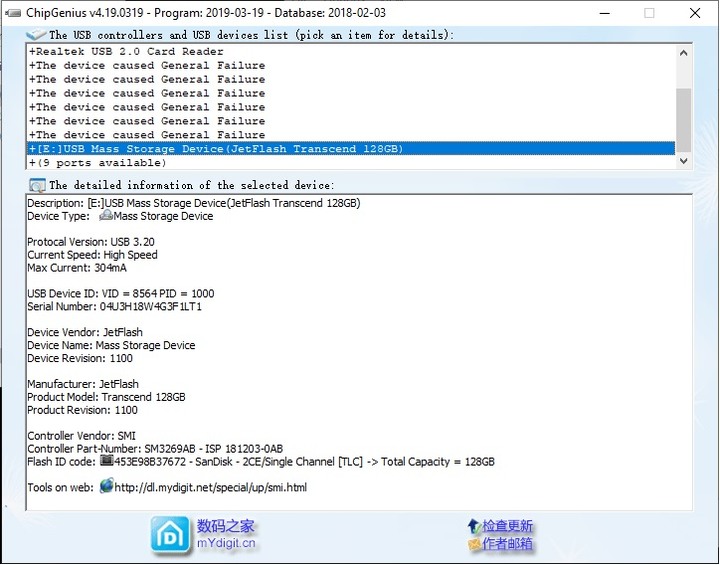Screen dimensions: 720x565
Task: Open the dl.mydigit.net smi.html tools link
Action: (x=210, y=487)
